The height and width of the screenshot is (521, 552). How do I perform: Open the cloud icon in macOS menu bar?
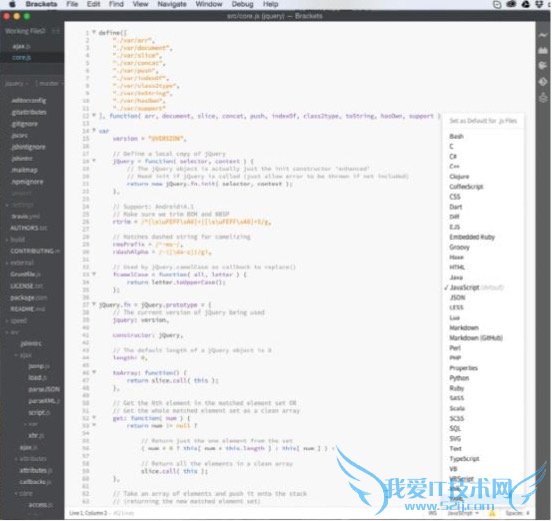point(511,4)
